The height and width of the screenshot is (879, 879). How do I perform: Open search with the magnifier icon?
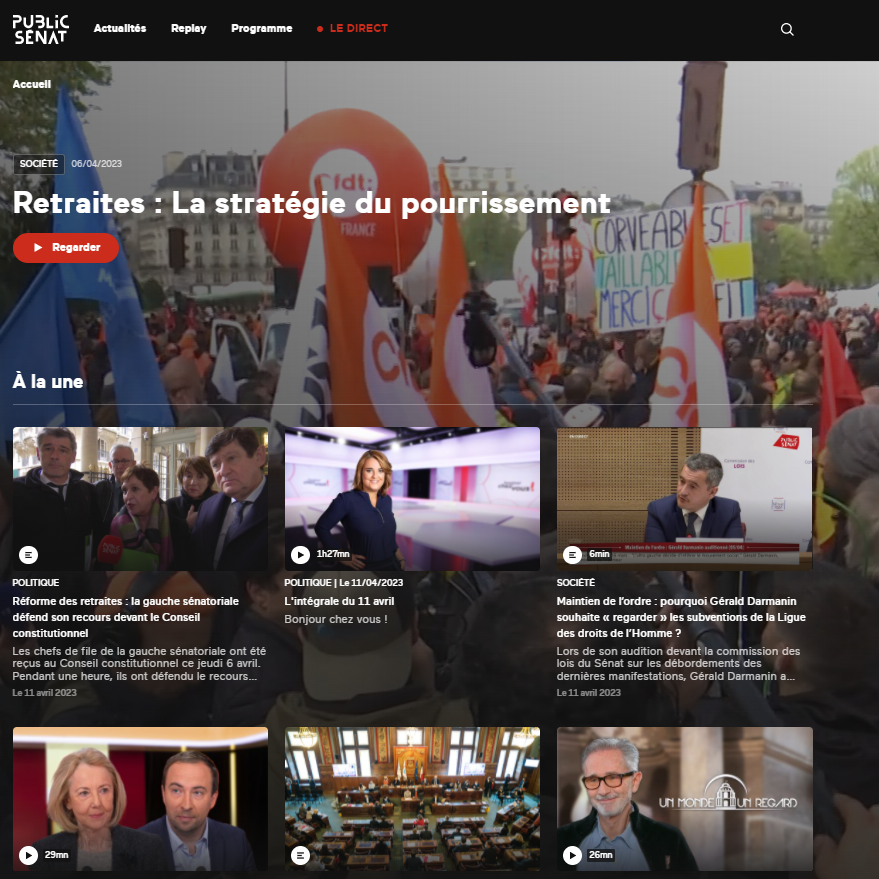(x=787, y=29)
